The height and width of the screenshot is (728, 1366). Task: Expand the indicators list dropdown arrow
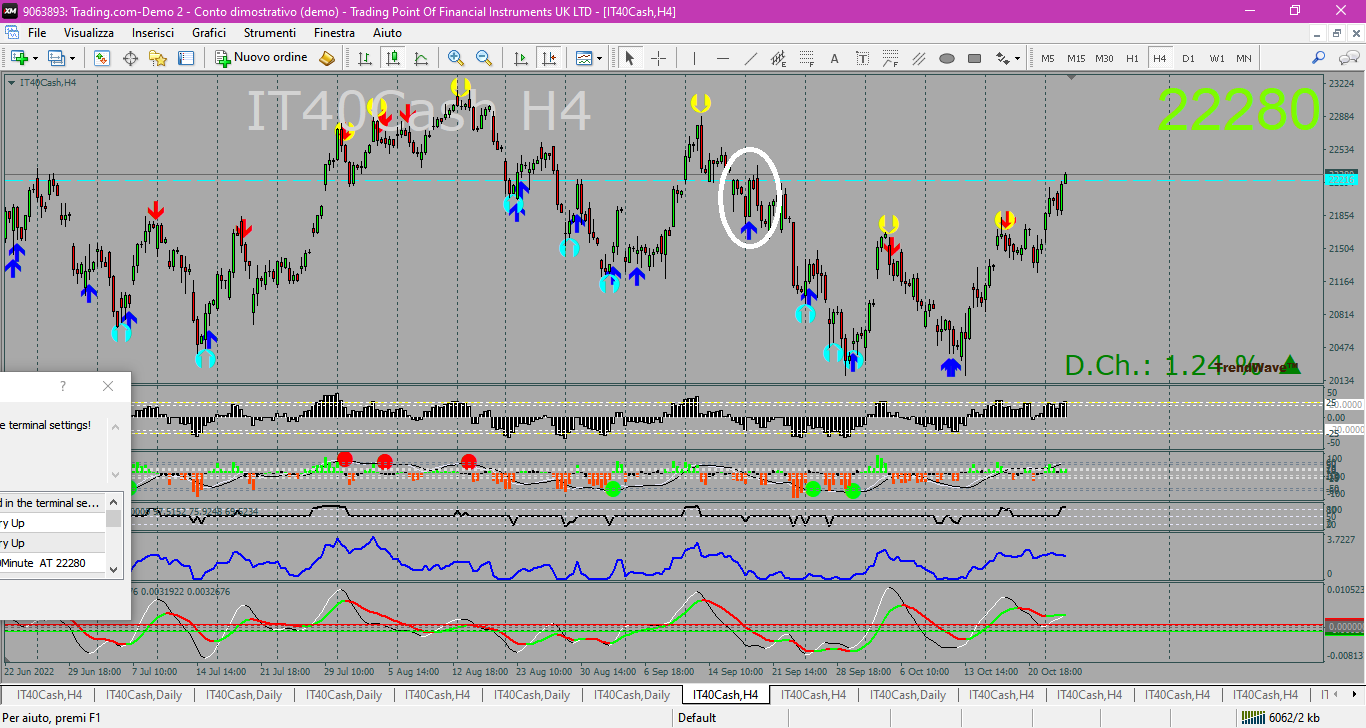(600, 58)
